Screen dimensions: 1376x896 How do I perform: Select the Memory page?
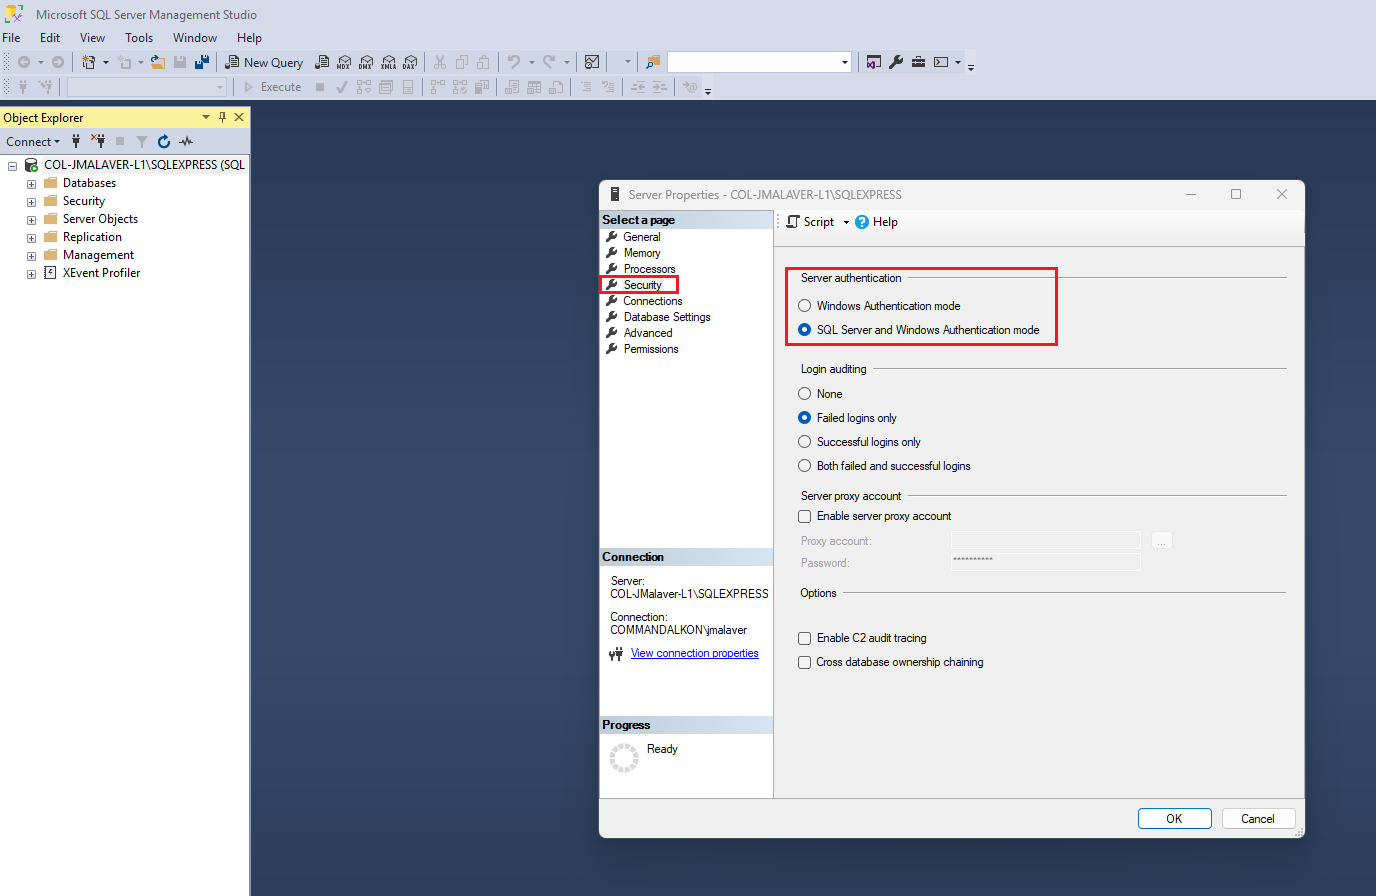click(x=641, y=253)
